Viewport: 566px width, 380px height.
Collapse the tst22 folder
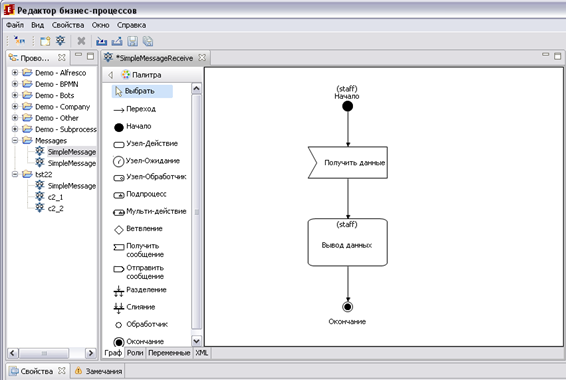click(x=15, y=174)
